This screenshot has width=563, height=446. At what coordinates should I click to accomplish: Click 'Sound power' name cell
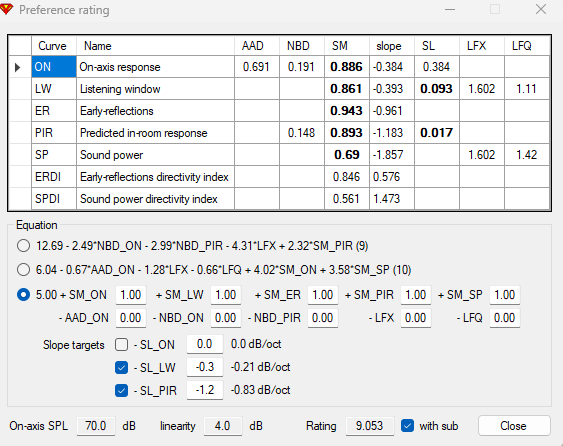[155, 155]
